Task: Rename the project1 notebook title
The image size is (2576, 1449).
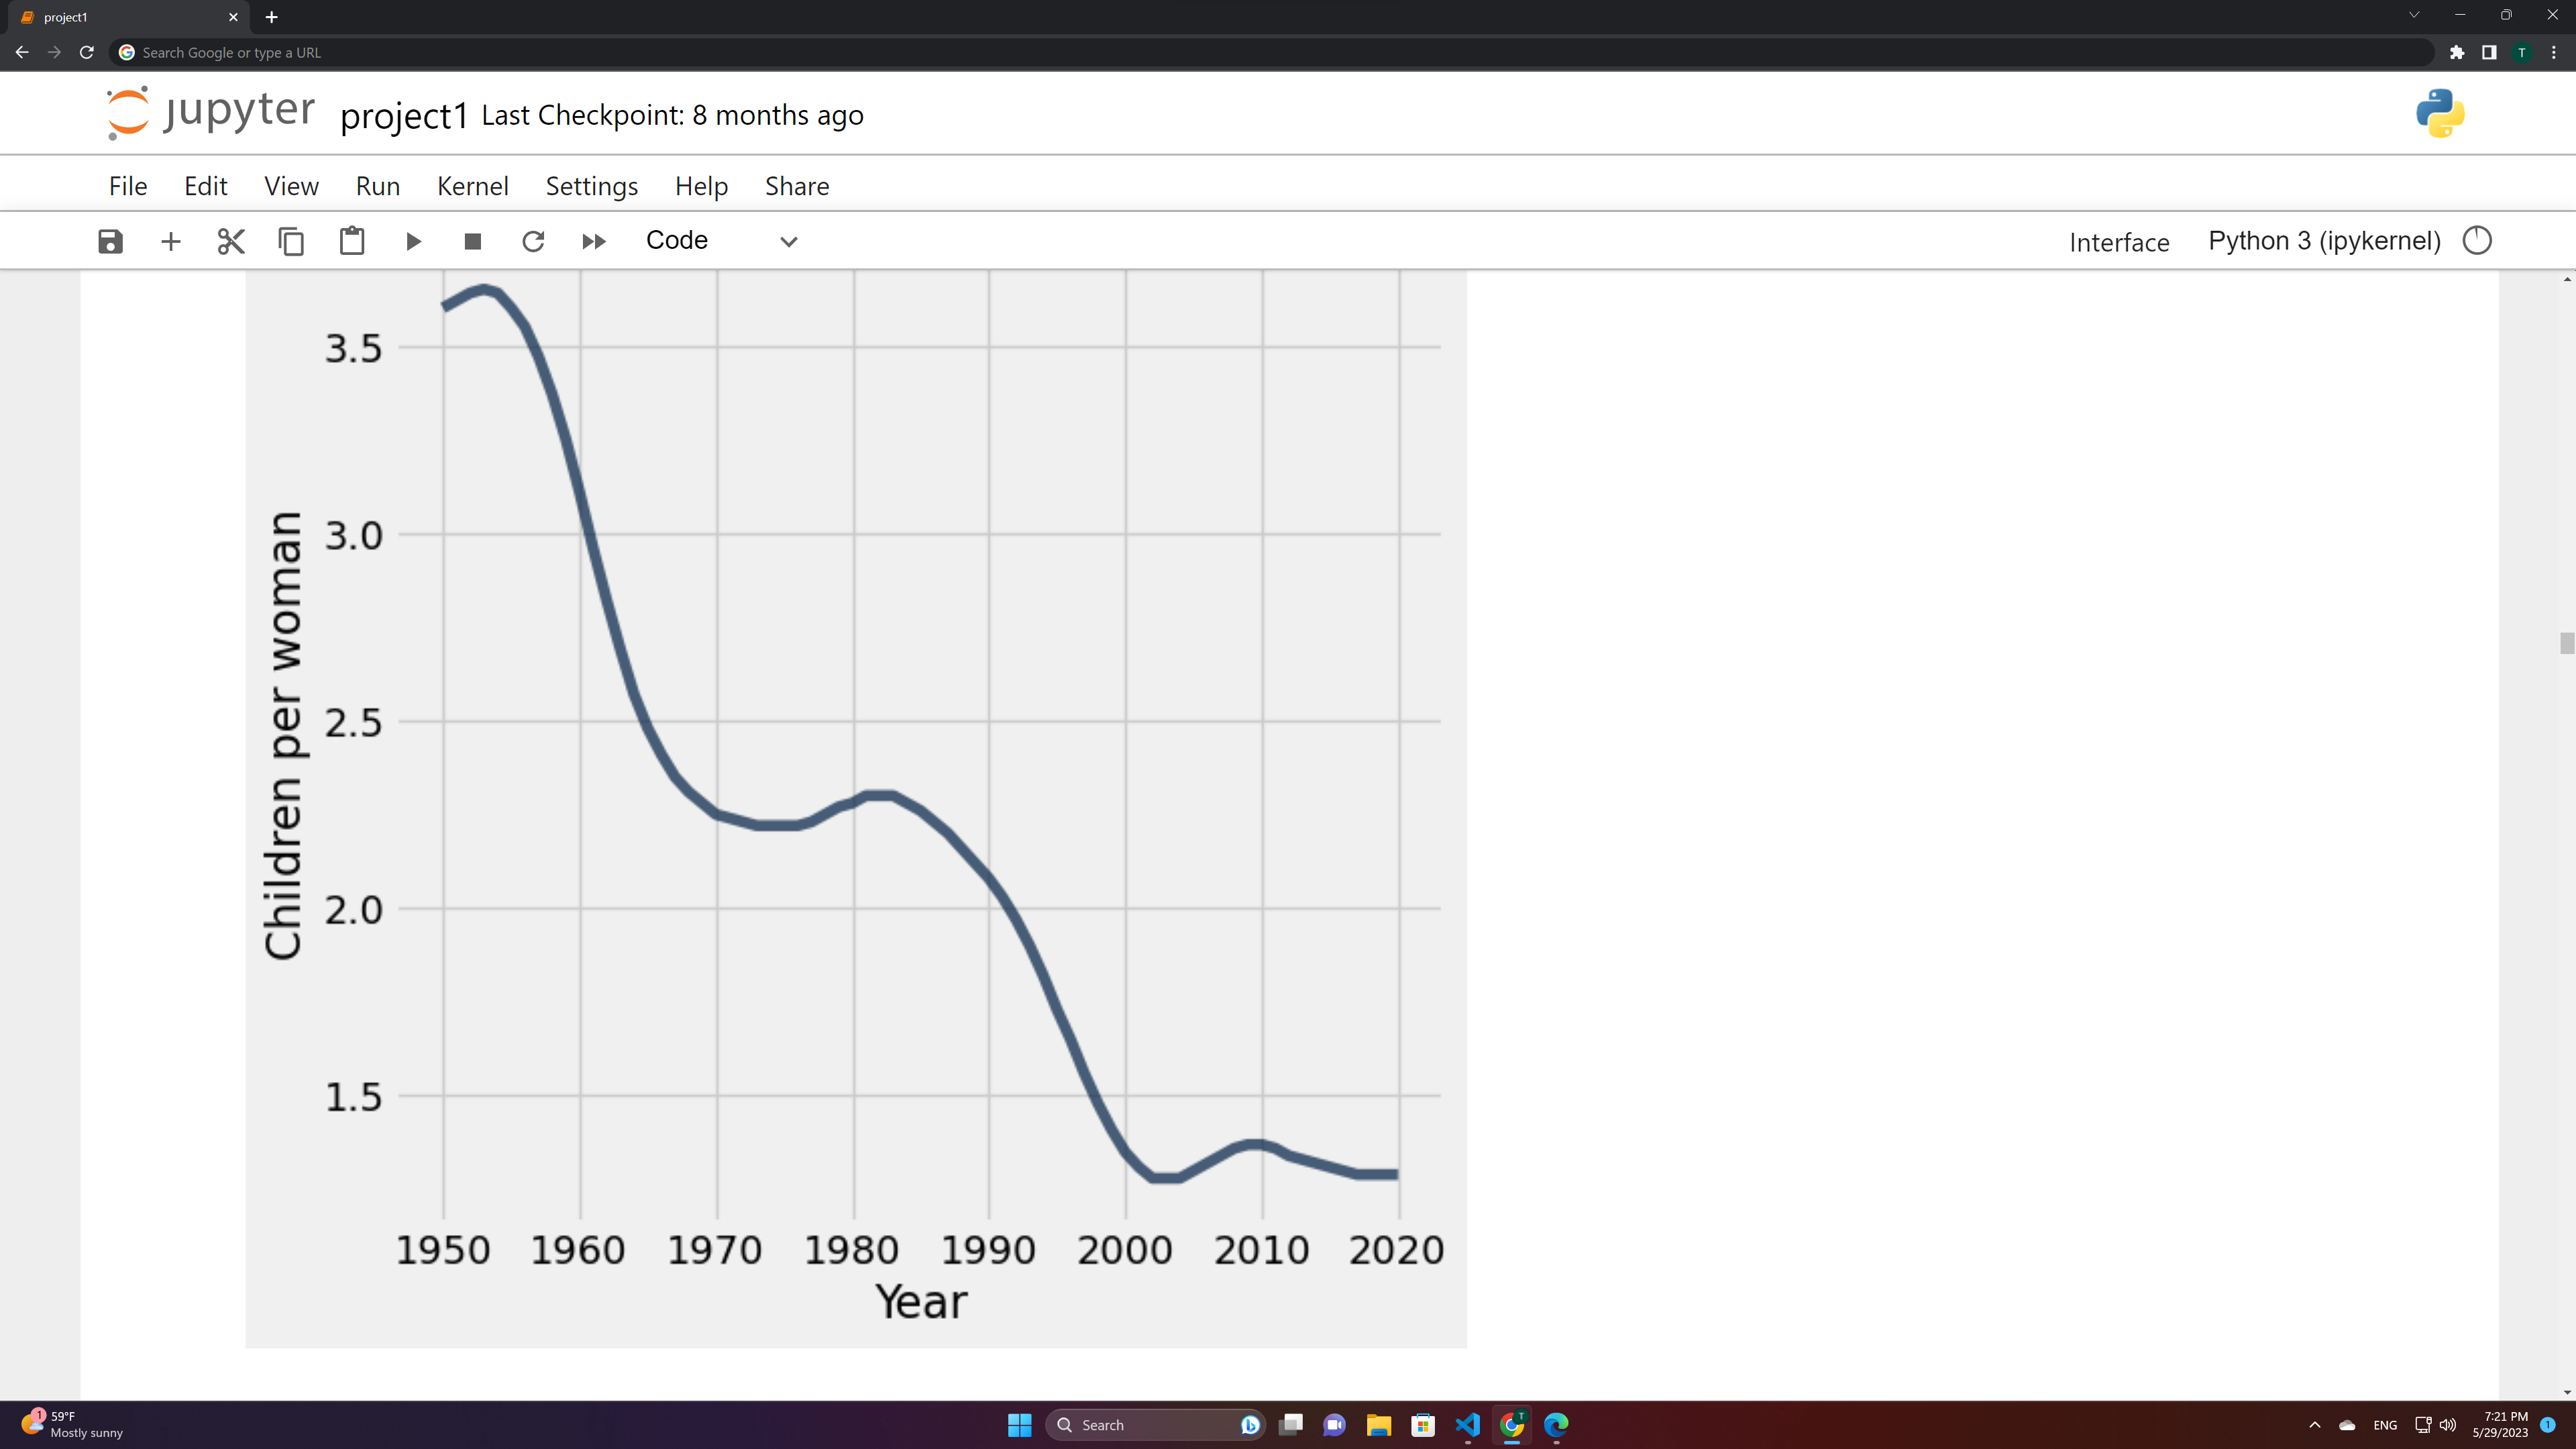Action: click(x=404, y=116)
